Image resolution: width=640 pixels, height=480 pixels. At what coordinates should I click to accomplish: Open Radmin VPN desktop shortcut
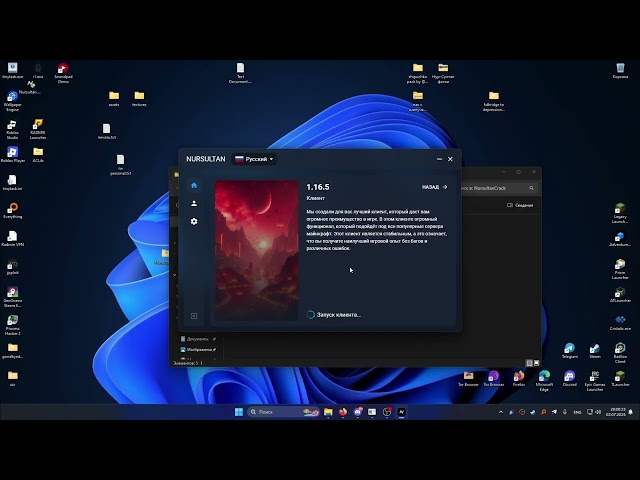point(12,239)
